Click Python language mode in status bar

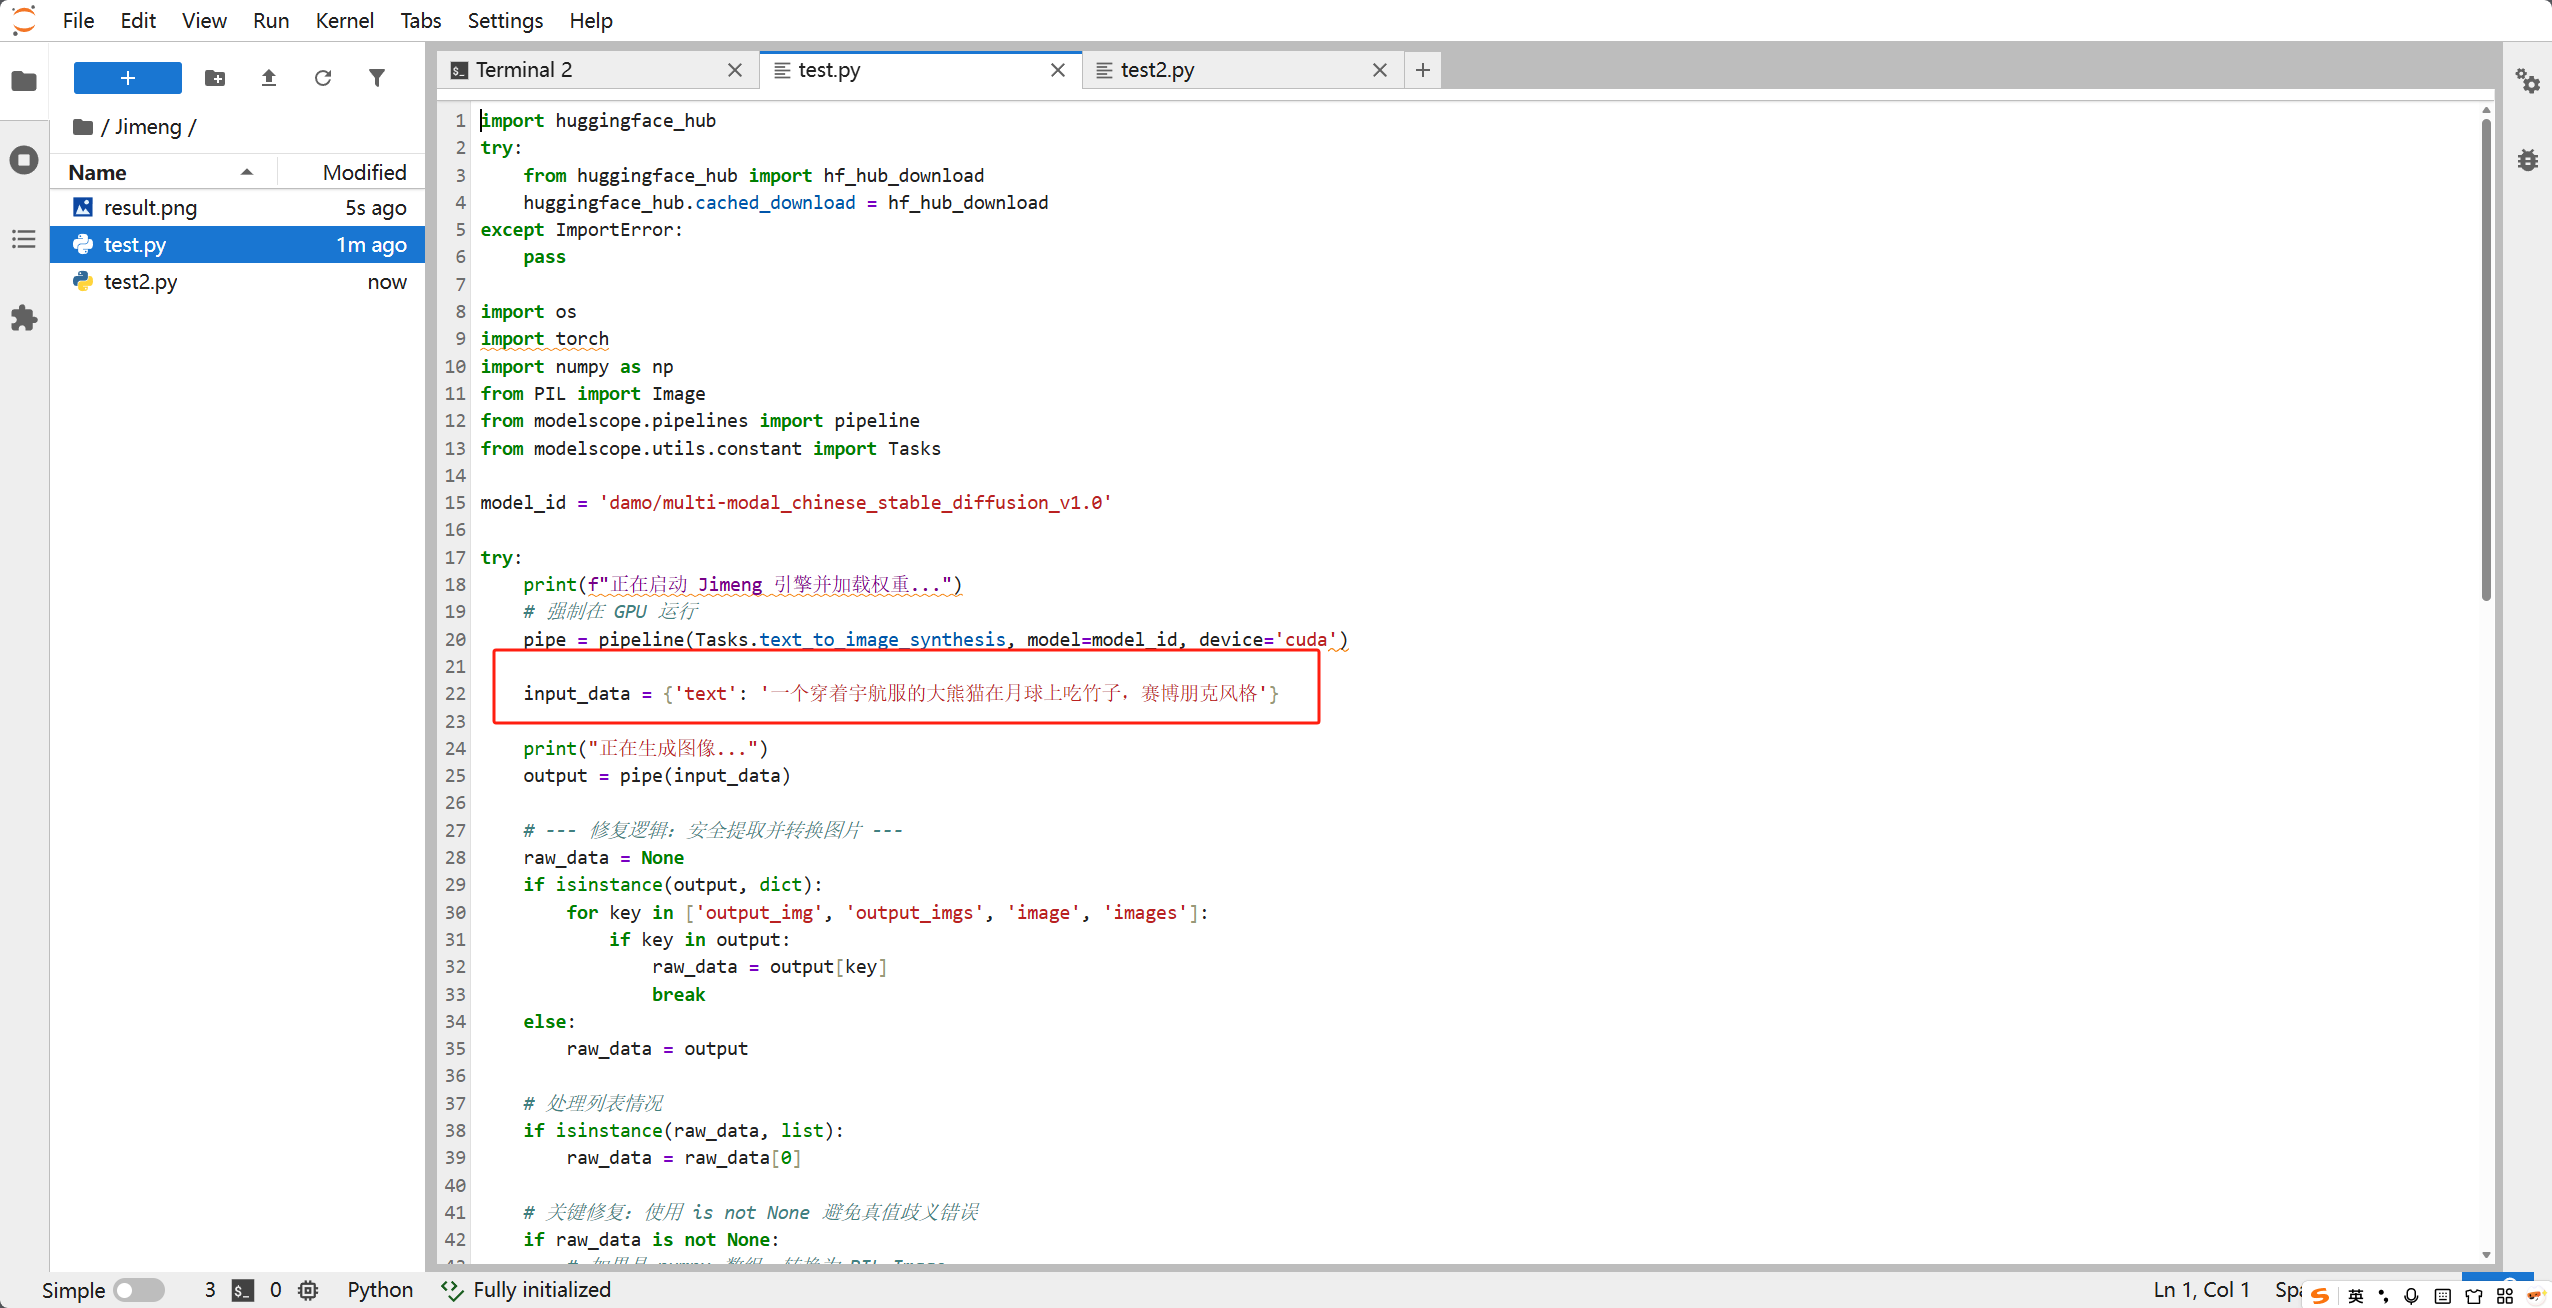[380, 1290]
